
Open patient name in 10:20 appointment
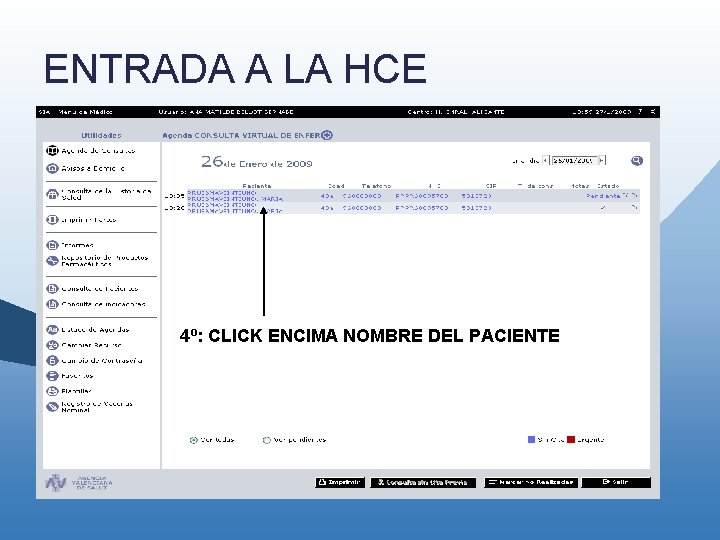[x=235, y=208]
